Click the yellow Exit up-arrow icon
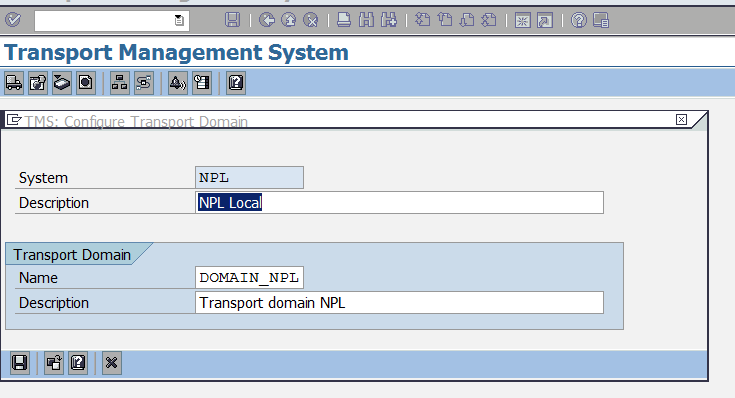Viewport: 735px width, 398px height. click(289, 20)
